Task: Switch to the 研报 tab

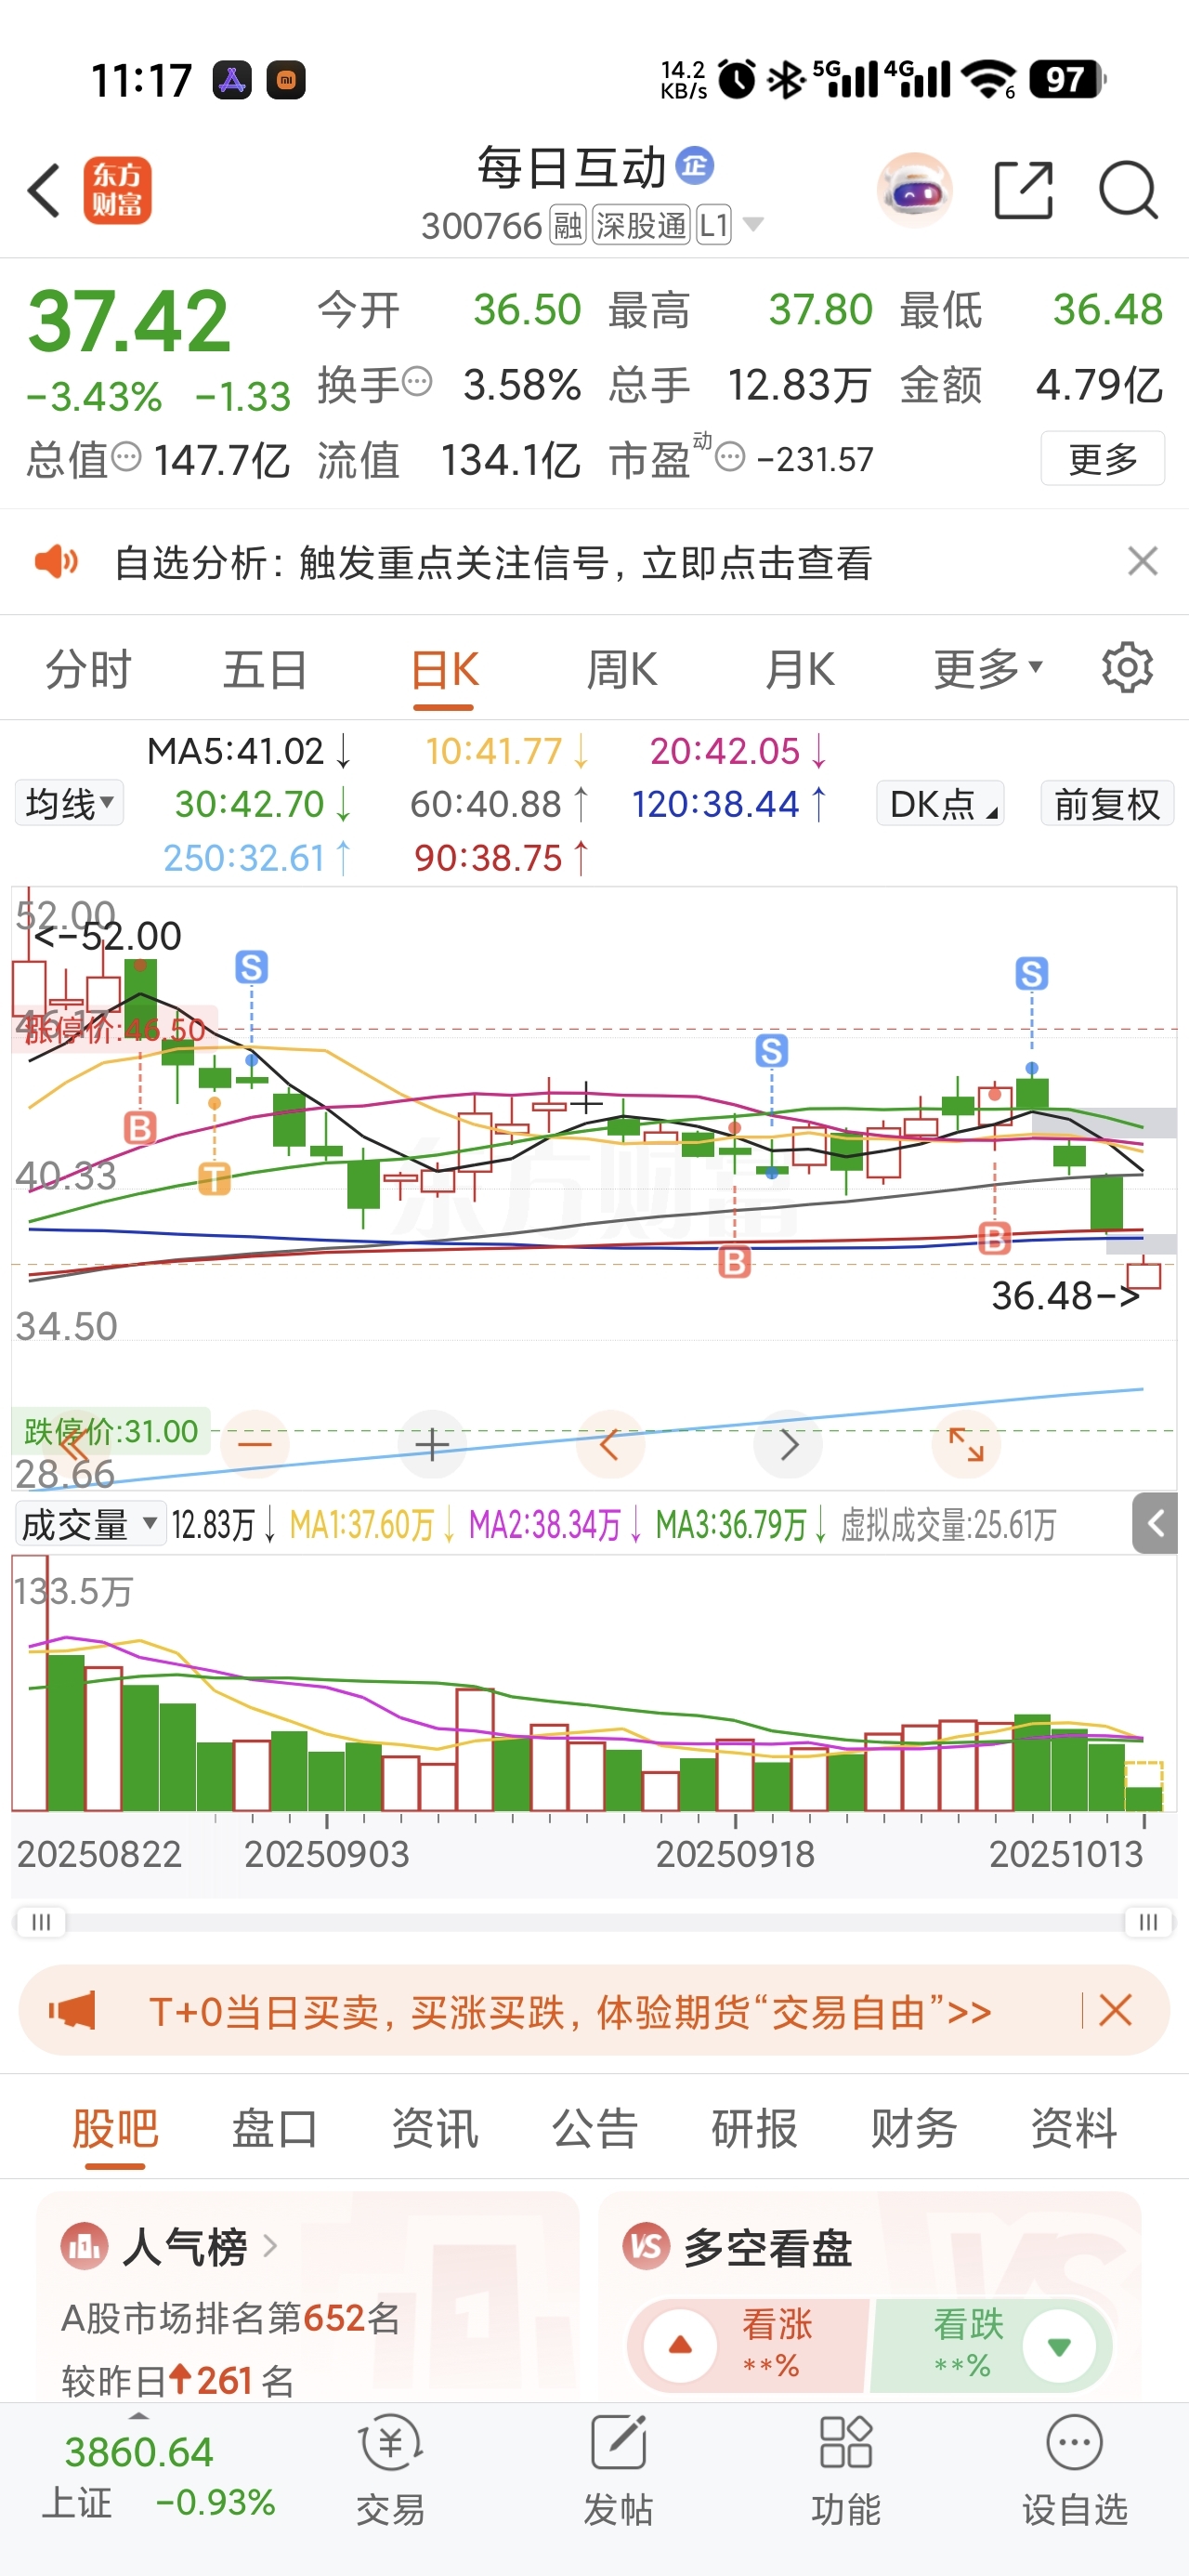Action: (754, 2127)
